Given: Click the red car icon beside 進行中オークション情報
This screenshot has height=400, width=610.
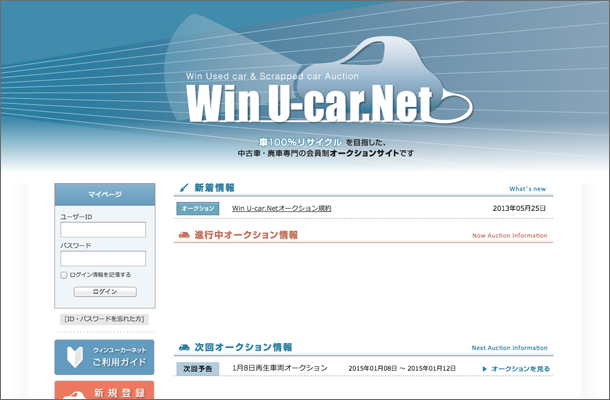Looking at the screenshot, I should (184, 235).
